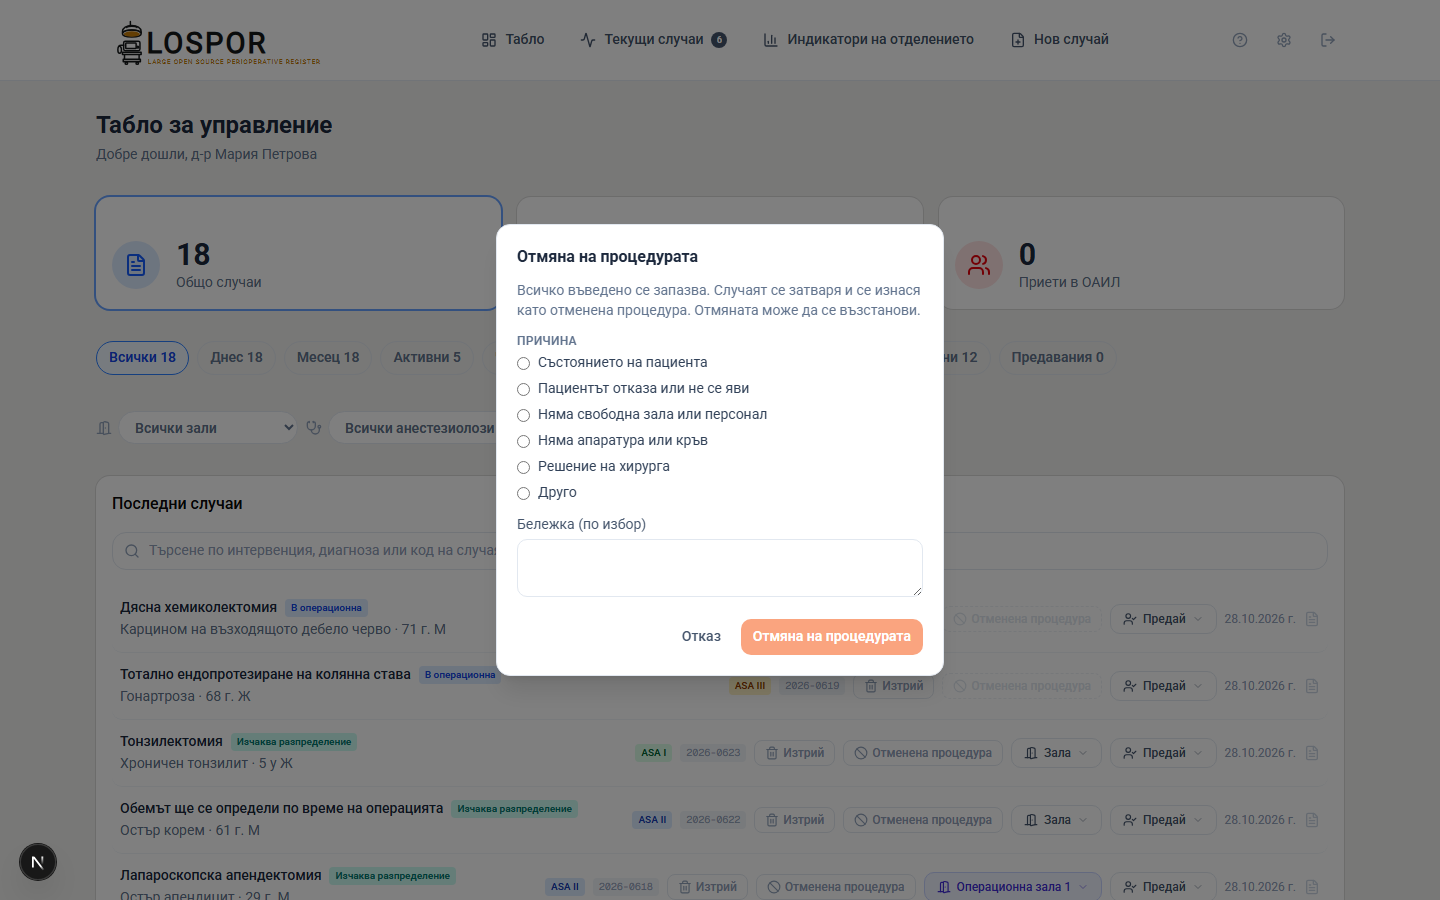
Task: Click the ASA III badge
Action: 750,686
